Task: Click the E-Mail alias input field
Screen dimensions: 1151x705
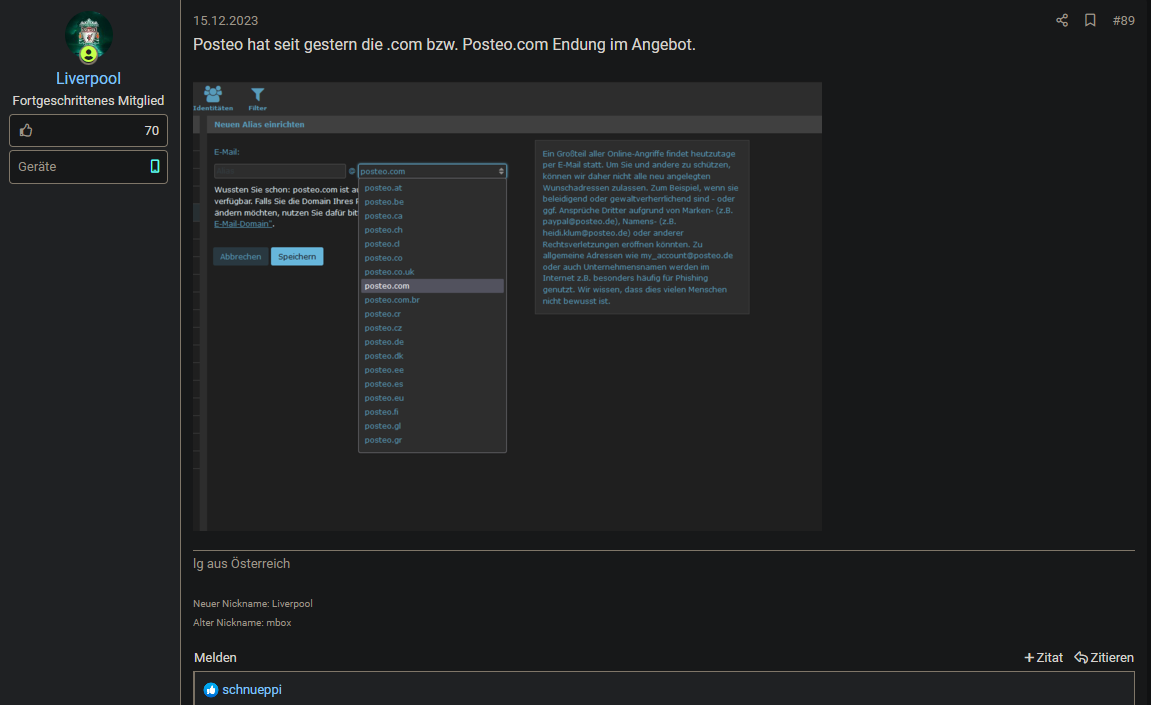Action: [x=280, y=171]
